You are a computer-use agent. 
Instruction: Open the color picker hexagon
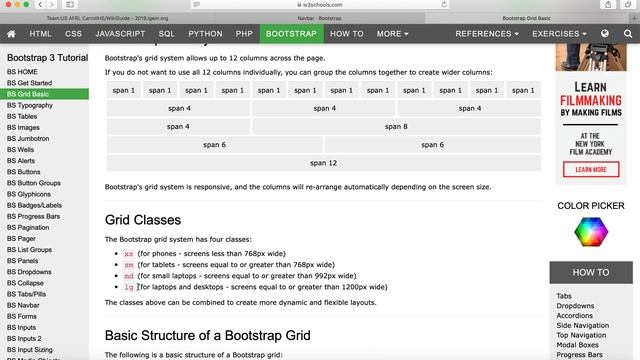[x=591, y=232]
